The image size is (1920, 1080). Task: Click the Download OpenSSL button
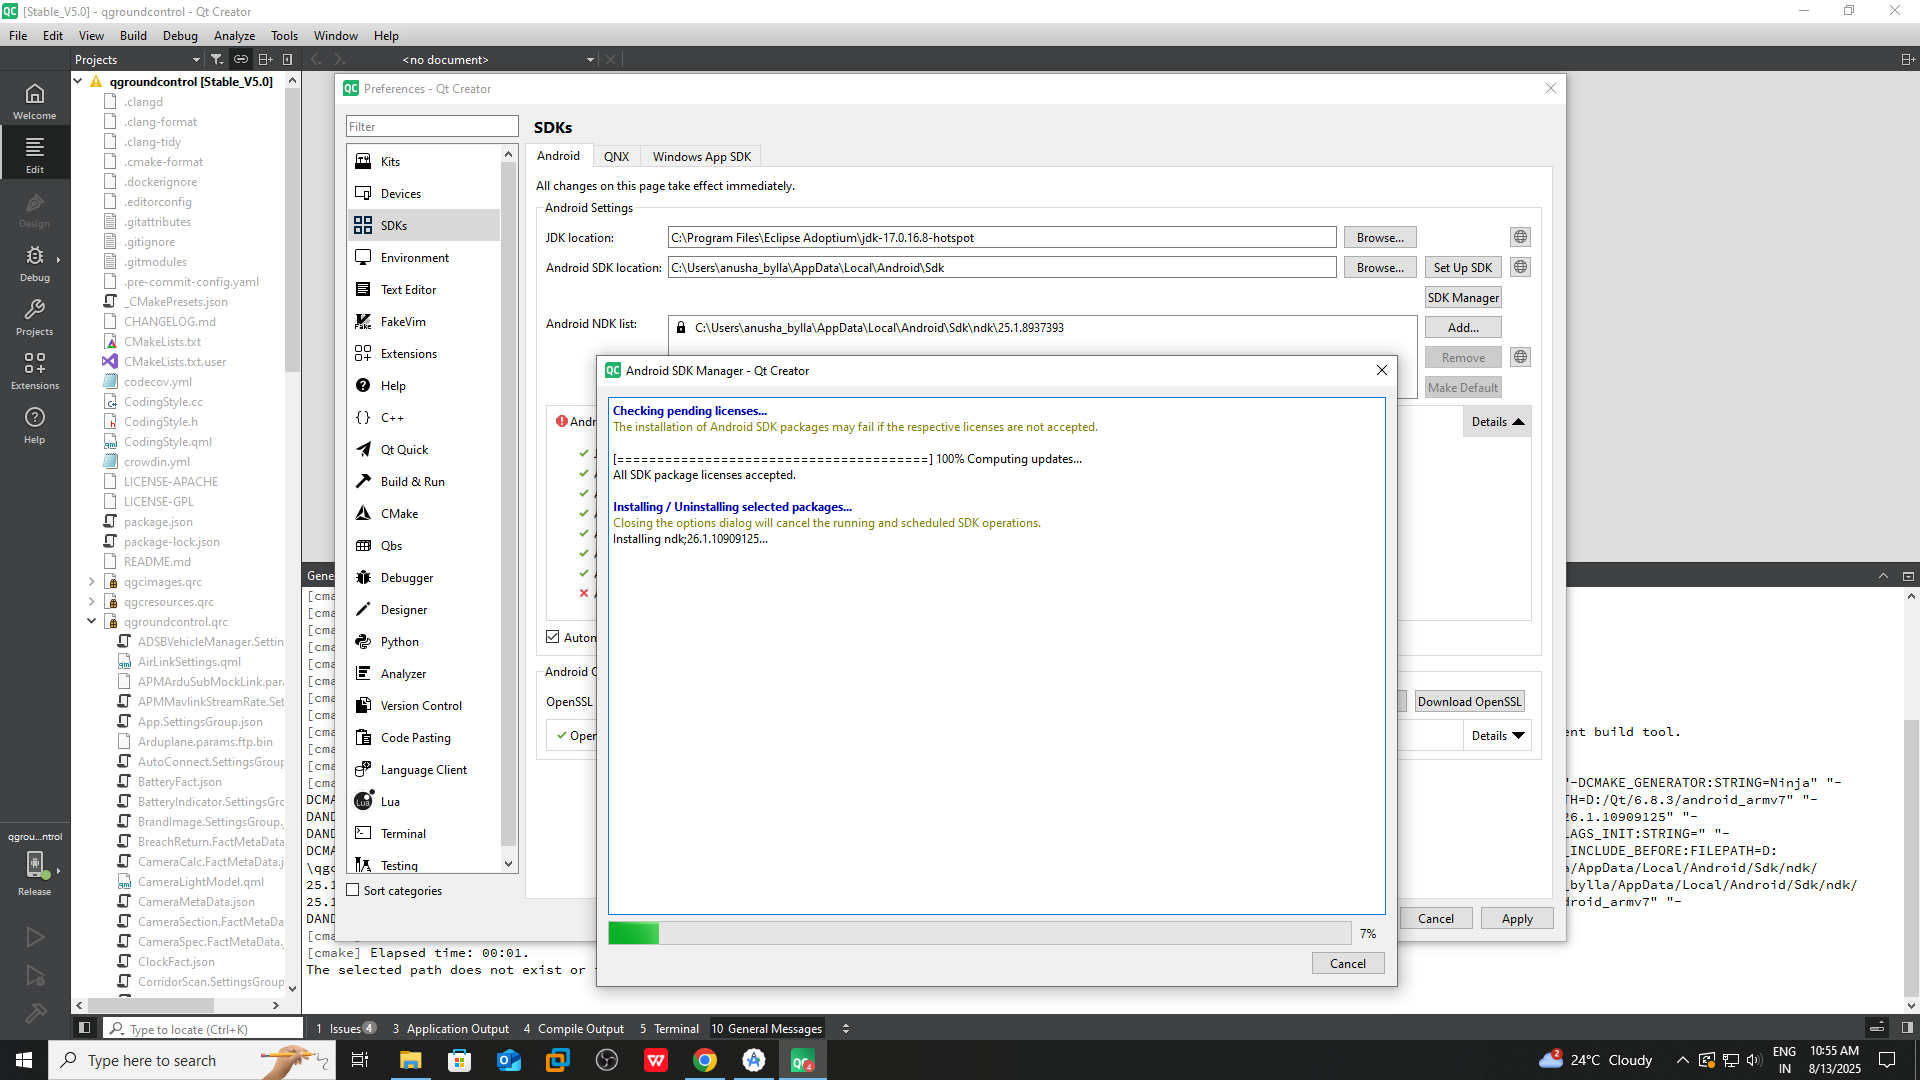1469,702
